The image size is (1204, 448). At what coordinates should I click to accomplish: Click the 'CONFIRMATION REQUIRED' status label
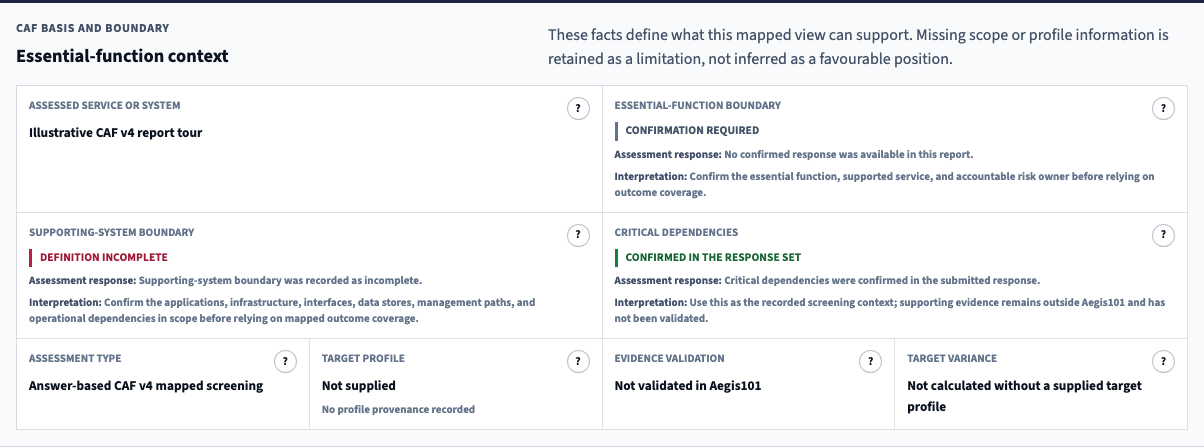pyautogui.click(x=692, y=130)
